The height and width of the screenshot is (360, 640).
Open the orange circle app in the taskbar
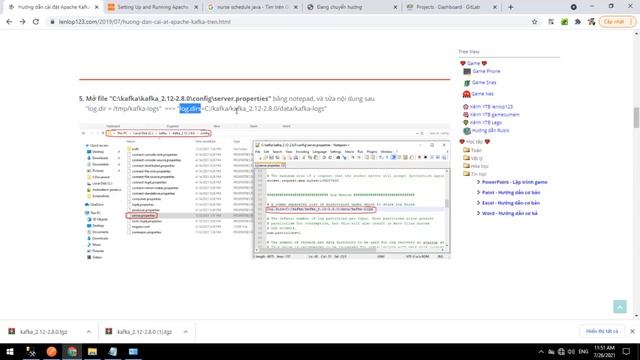click(51, 351)
